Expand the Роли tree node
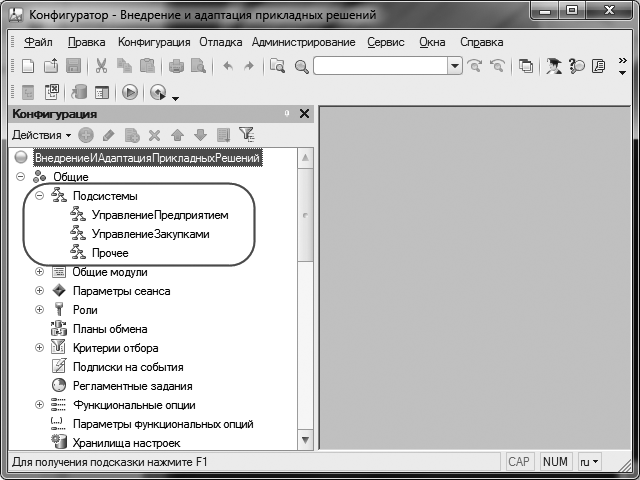640x480 pixels. point(40,310)
